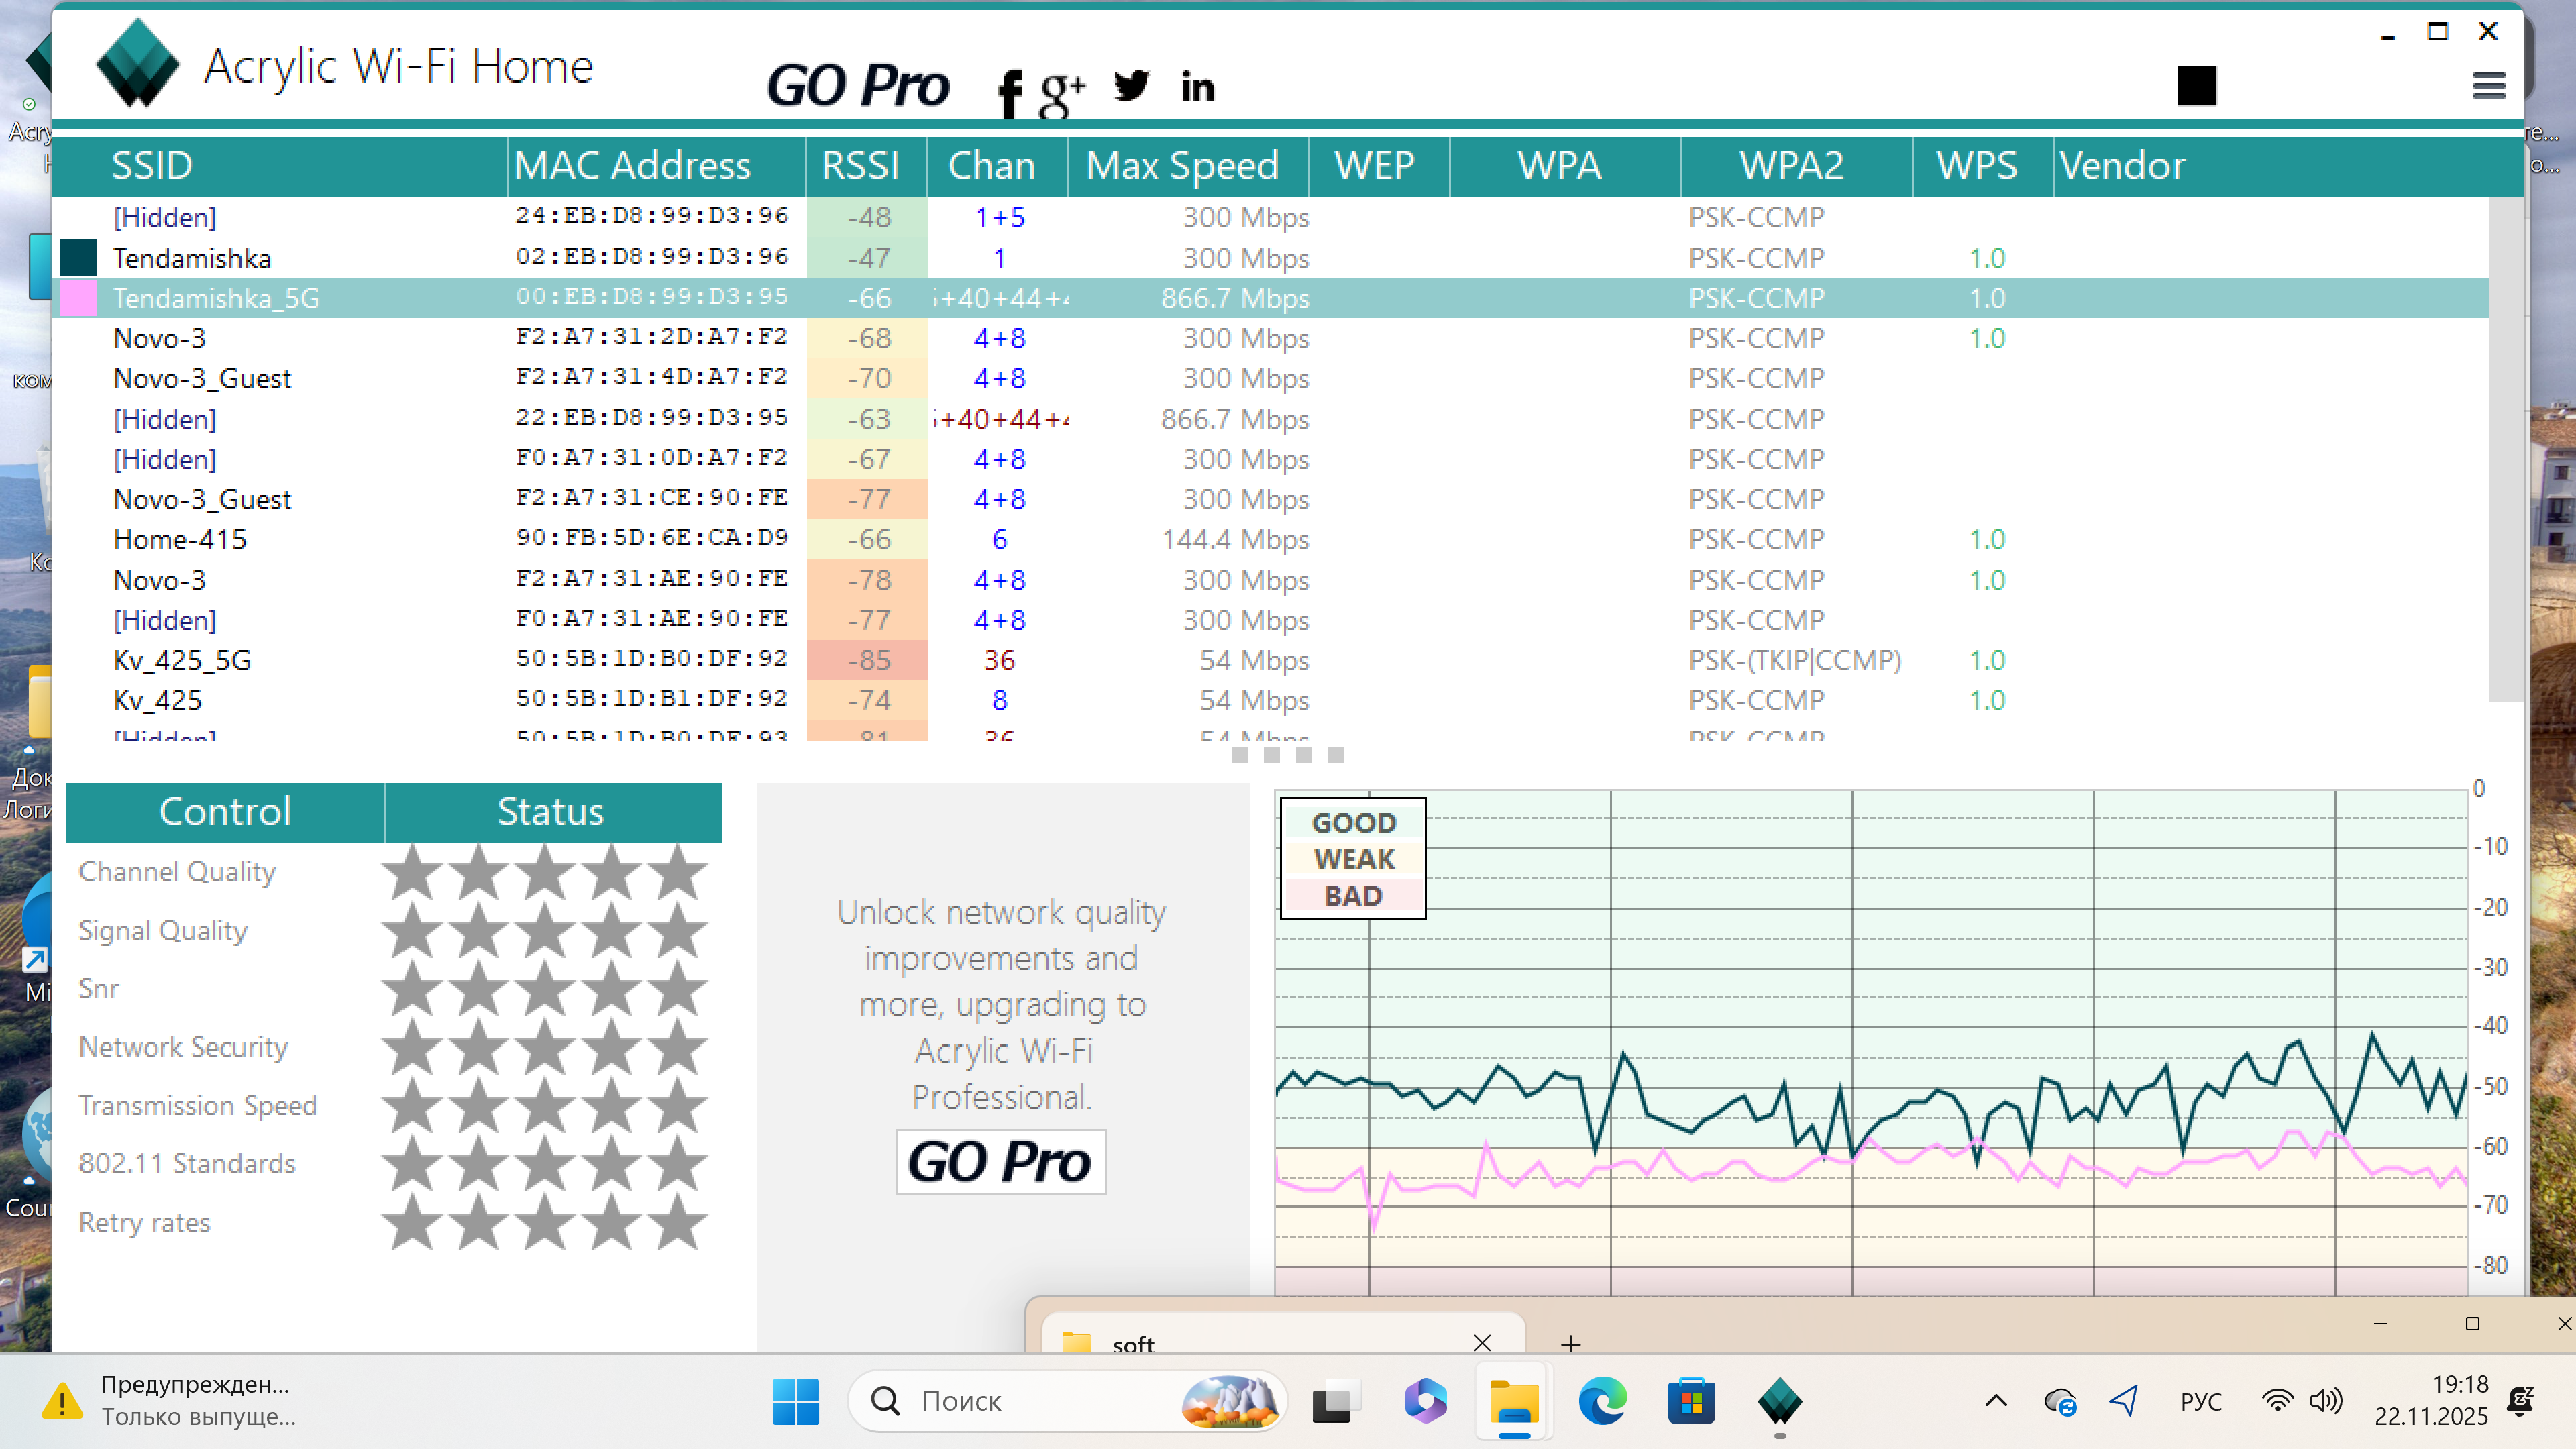Switch to the Control tab header
The height and width of the screenshot is (1449, 2576).
click(x=225, y=812)
